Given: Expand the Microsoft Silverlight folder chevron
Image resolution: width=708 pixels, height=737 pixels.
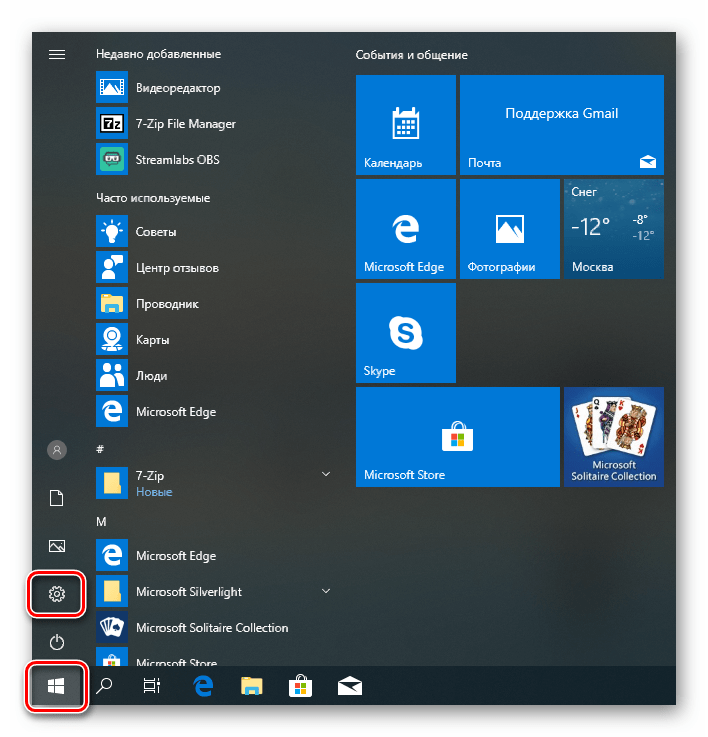Looking at the screenshot, I should tap(326, 591).
